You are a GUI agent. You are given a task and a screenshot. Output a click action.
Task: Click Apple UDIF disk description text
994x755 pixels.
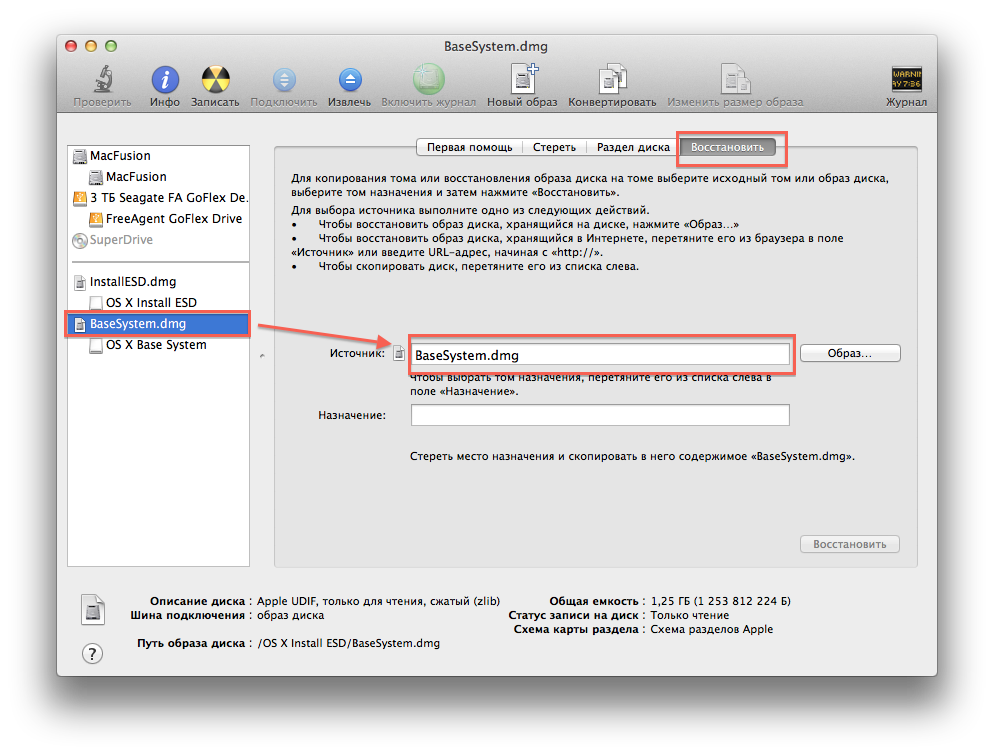tap(378, 601)
